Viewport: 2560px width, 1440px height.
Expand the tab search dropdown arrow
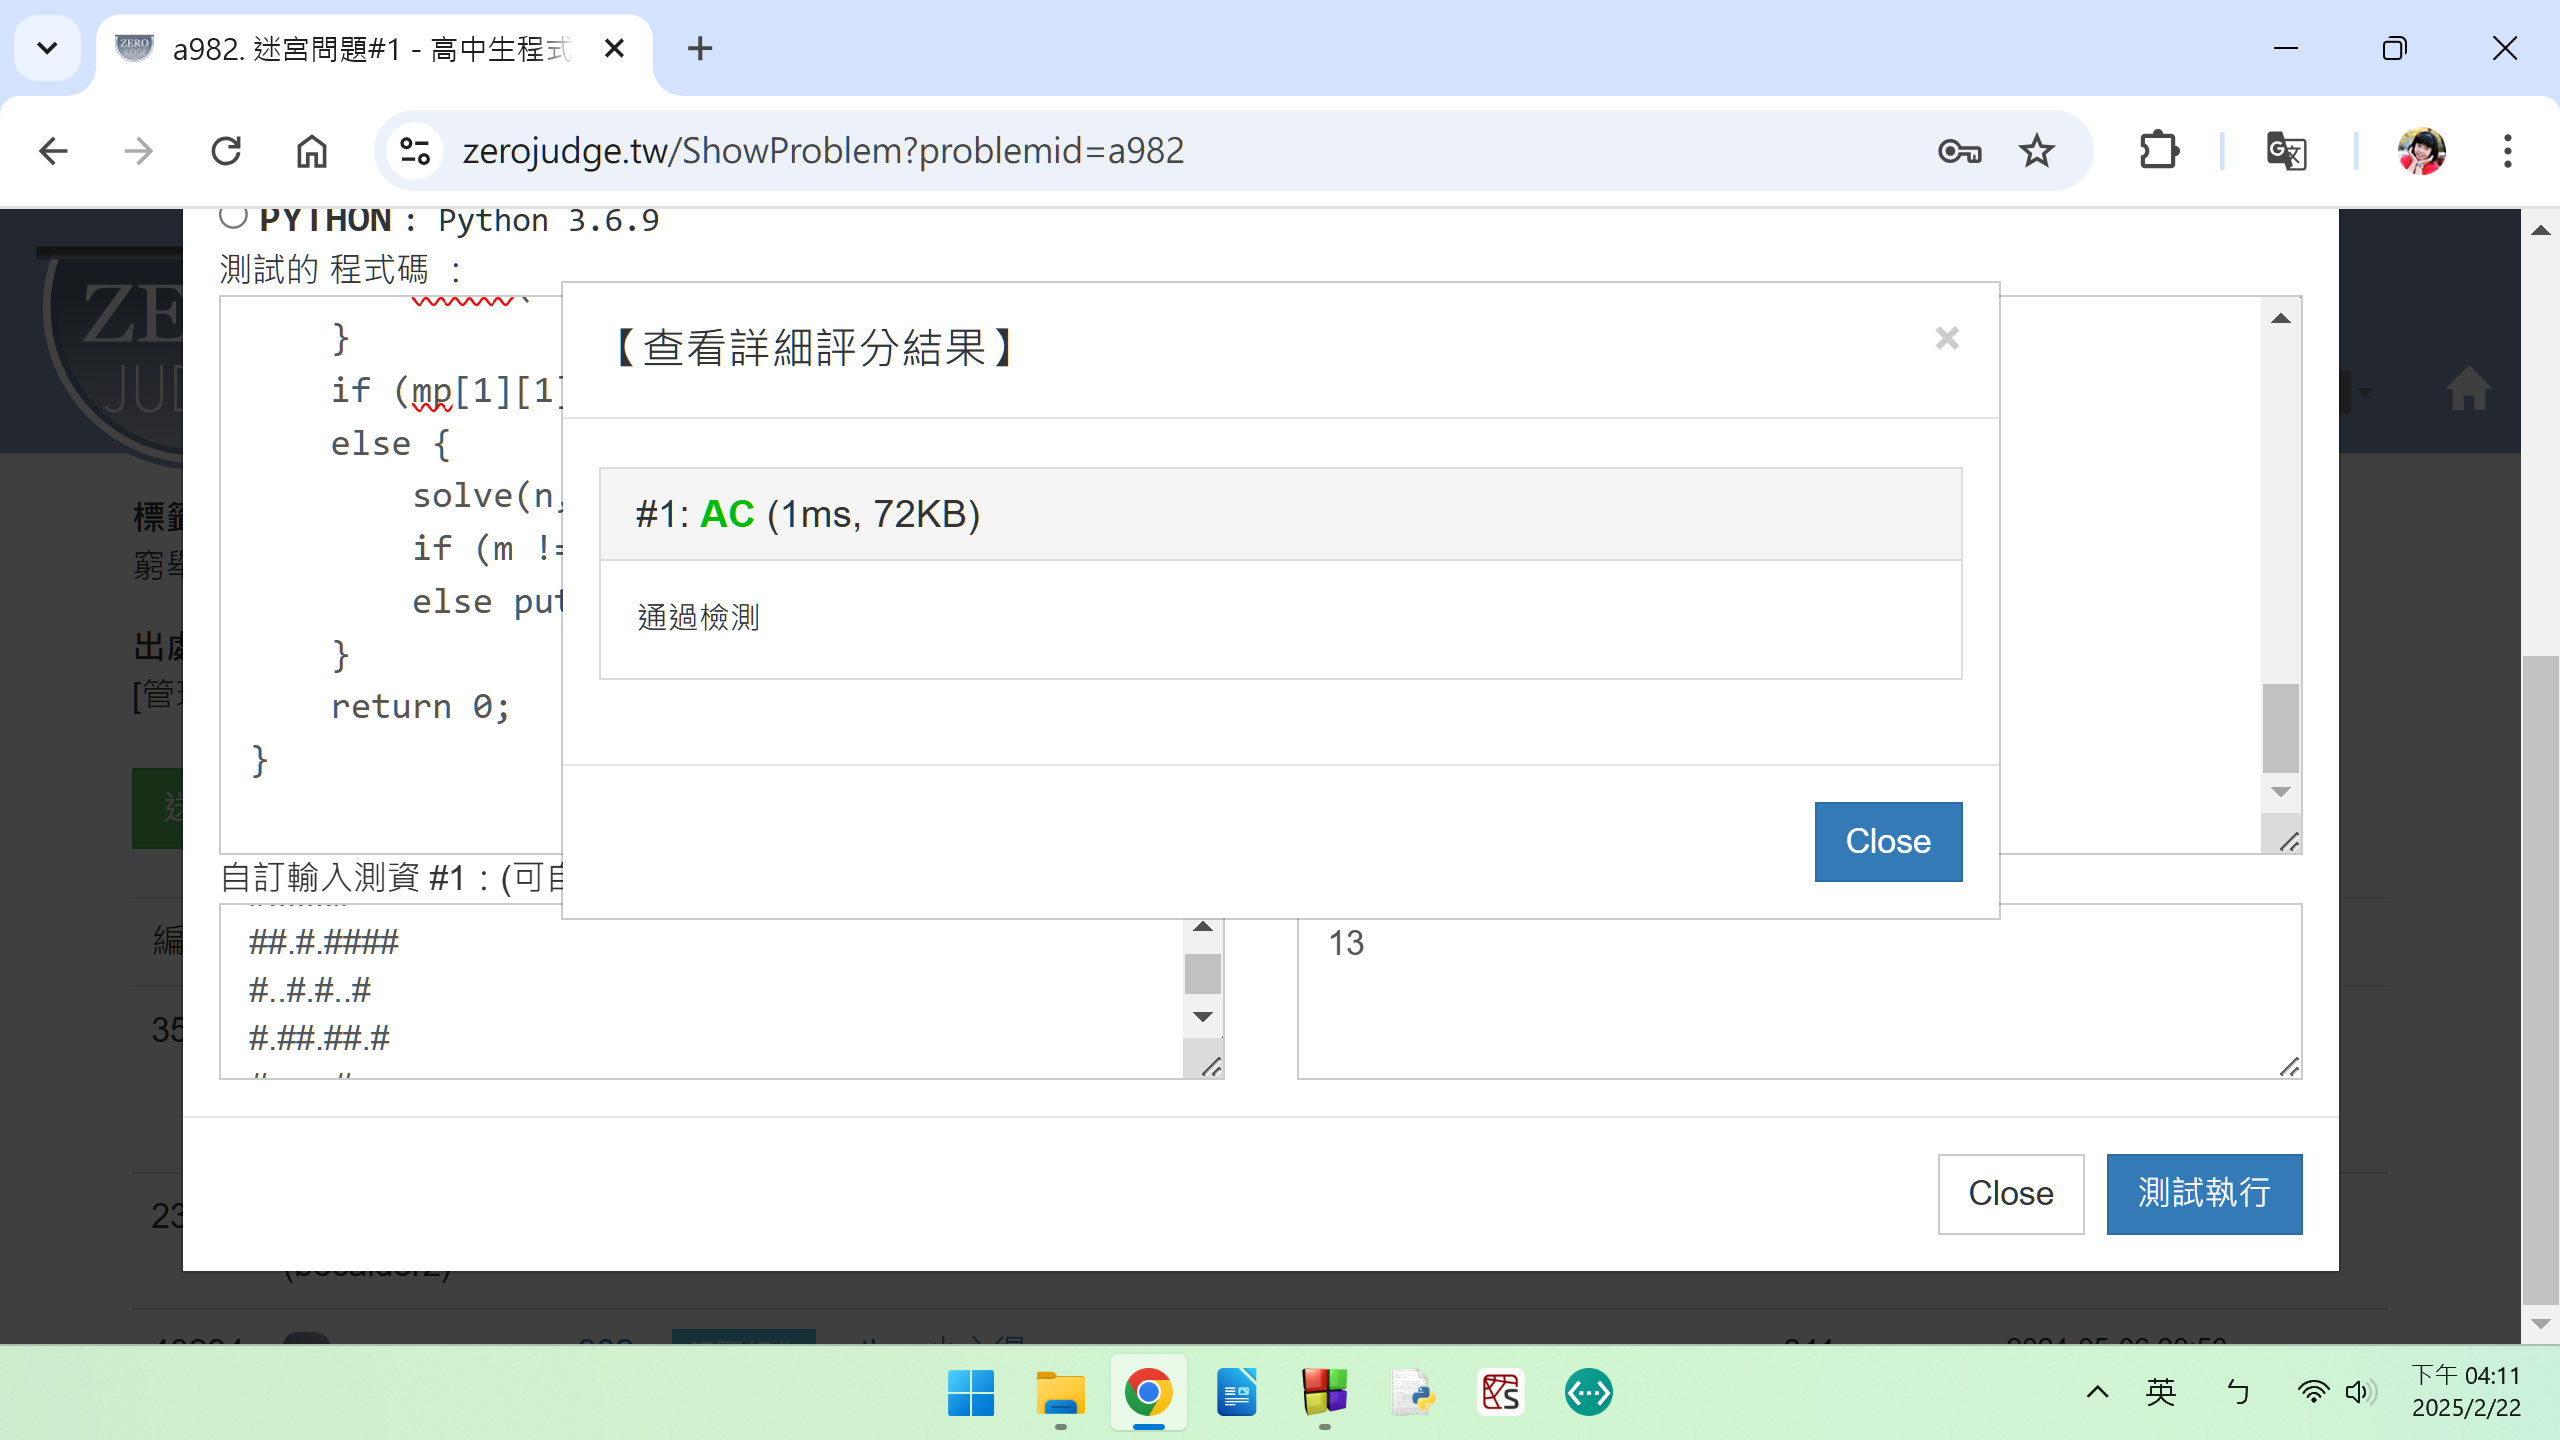(x=47, y=48)
